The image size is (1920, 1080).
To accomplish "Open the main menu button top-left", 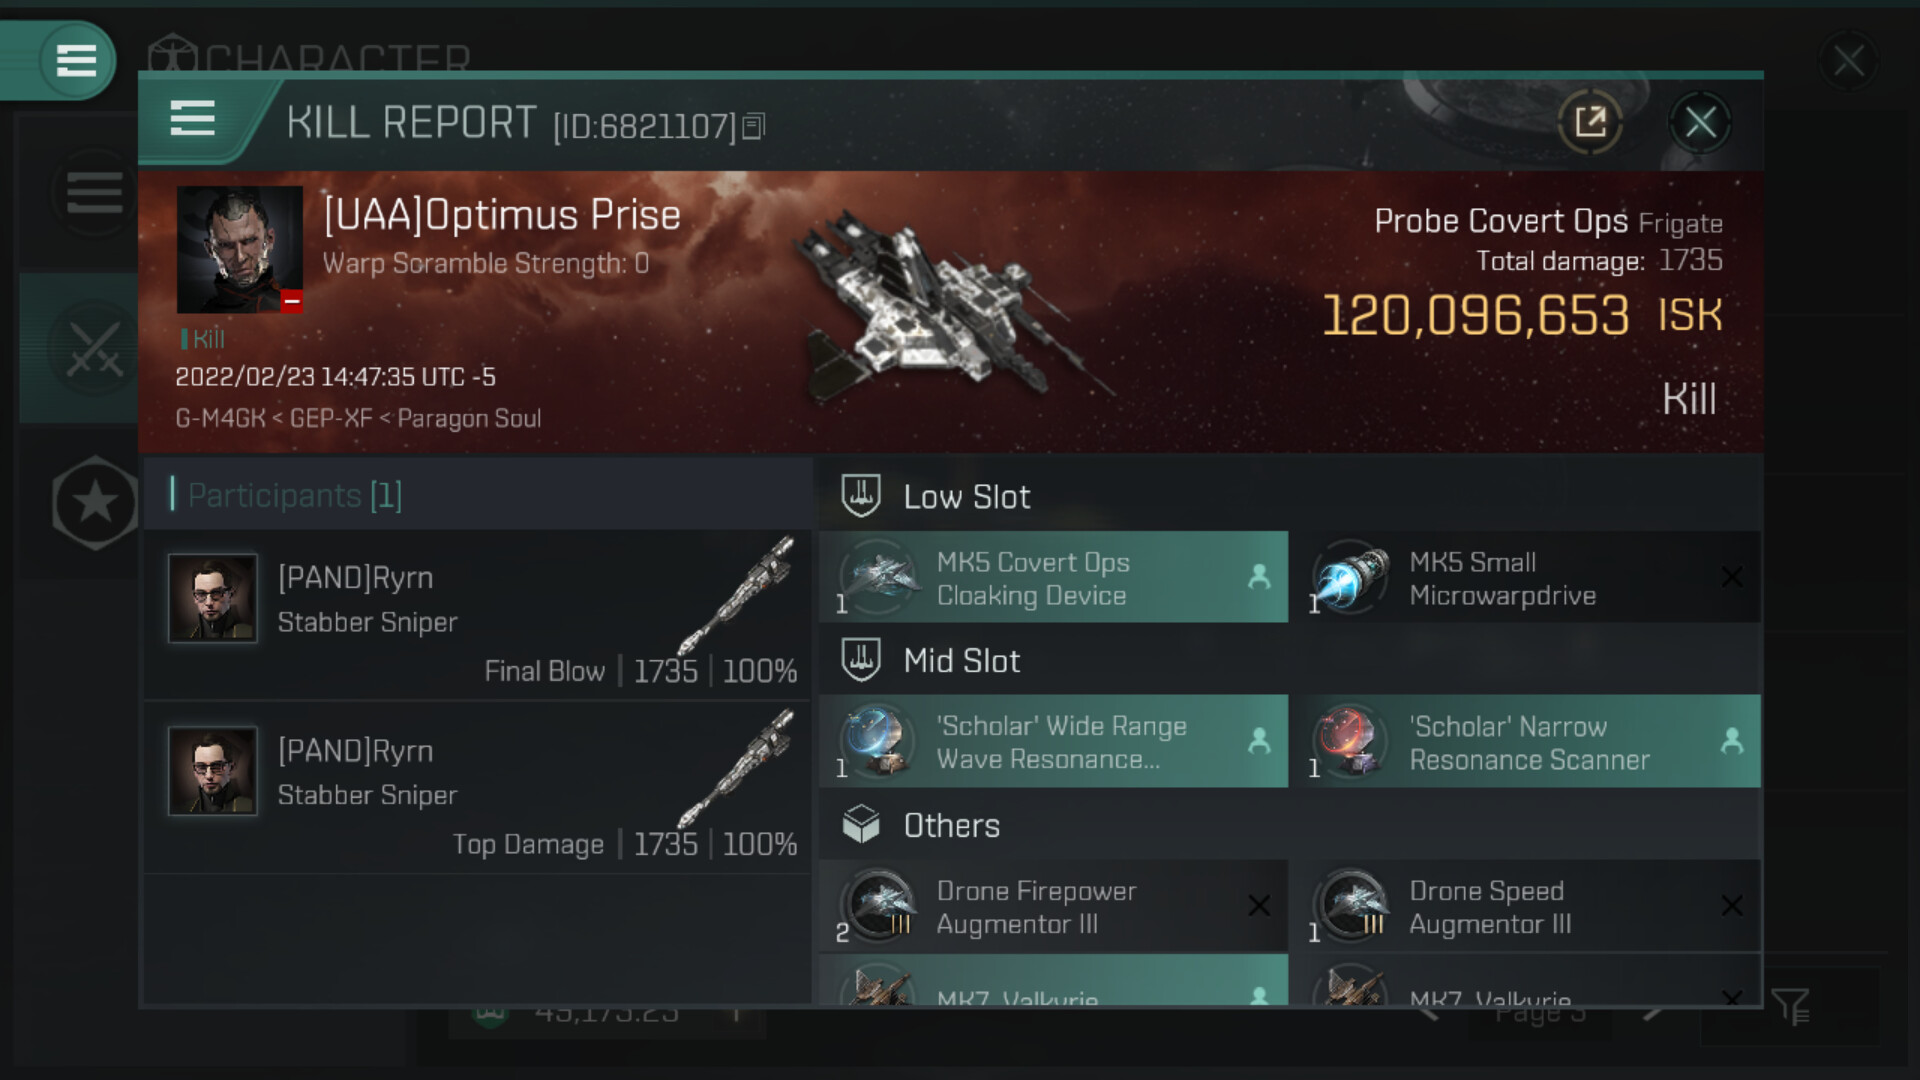I will point(76,61).
